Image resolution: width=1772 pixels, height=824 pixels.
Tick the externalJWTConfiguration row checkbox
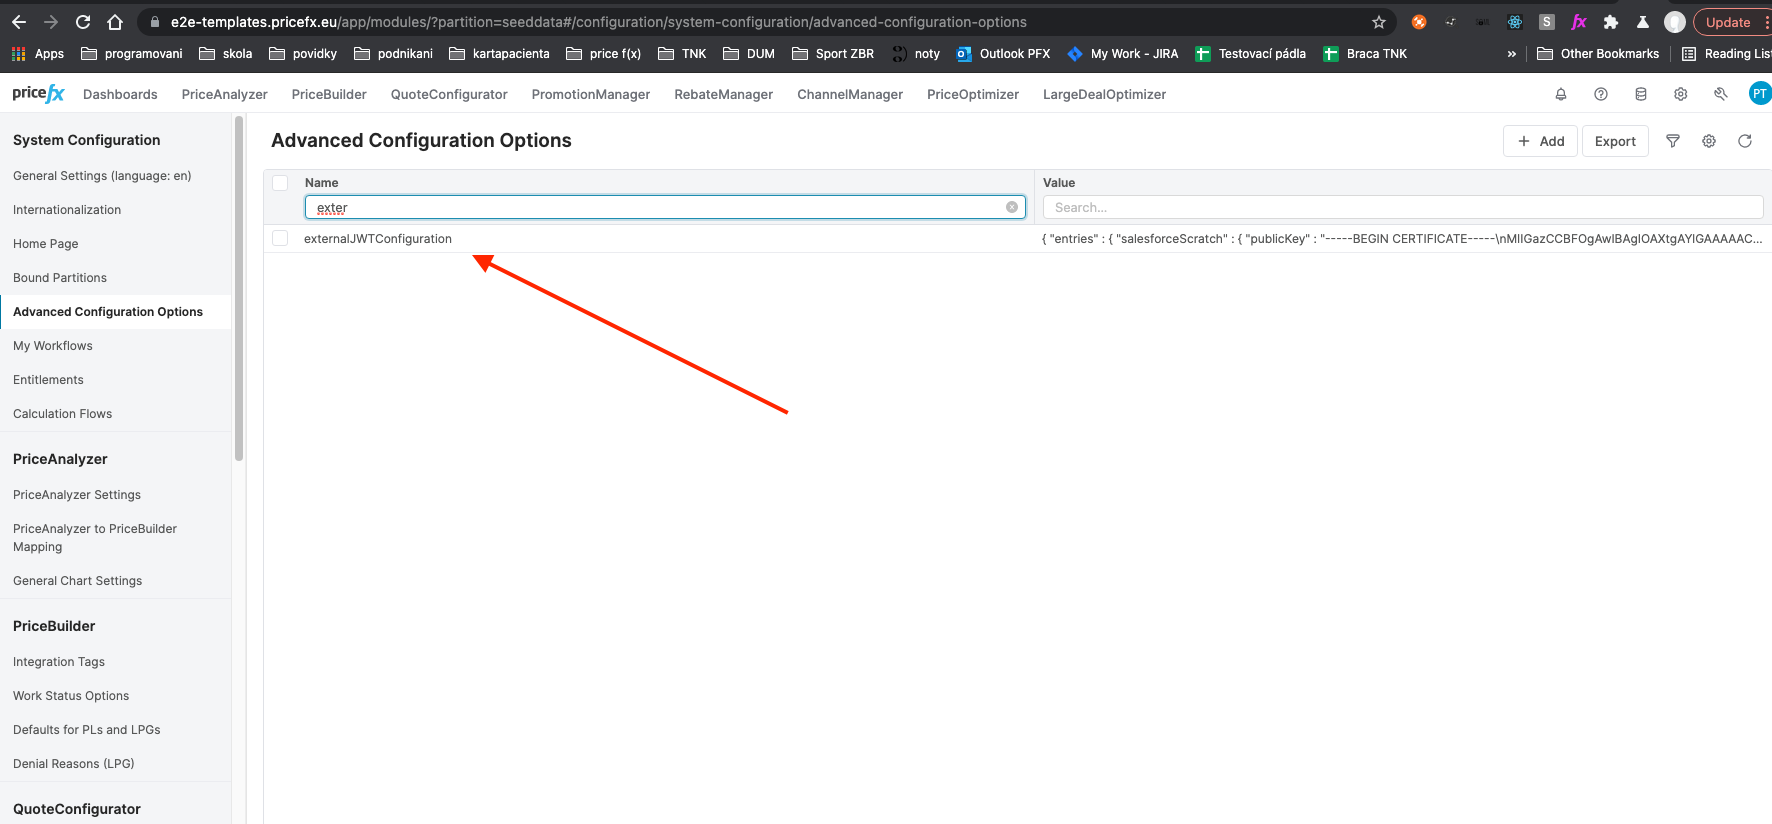(280, 238)
